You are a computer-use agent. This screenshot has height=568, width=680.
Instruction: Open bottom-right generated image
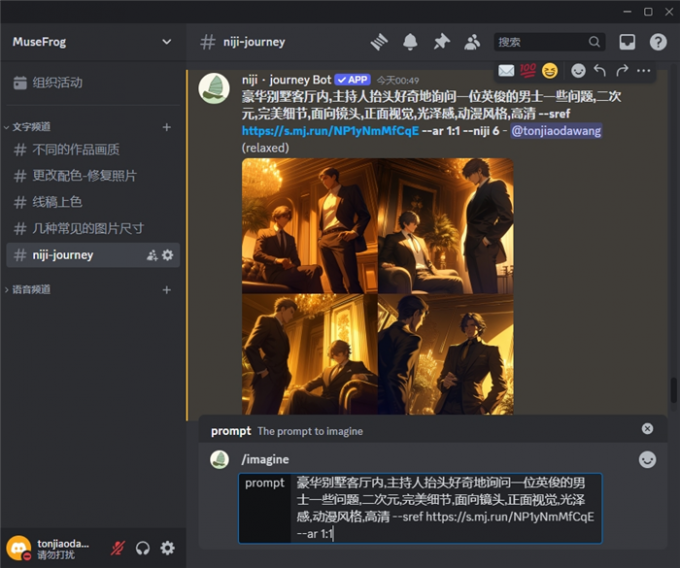445,354
